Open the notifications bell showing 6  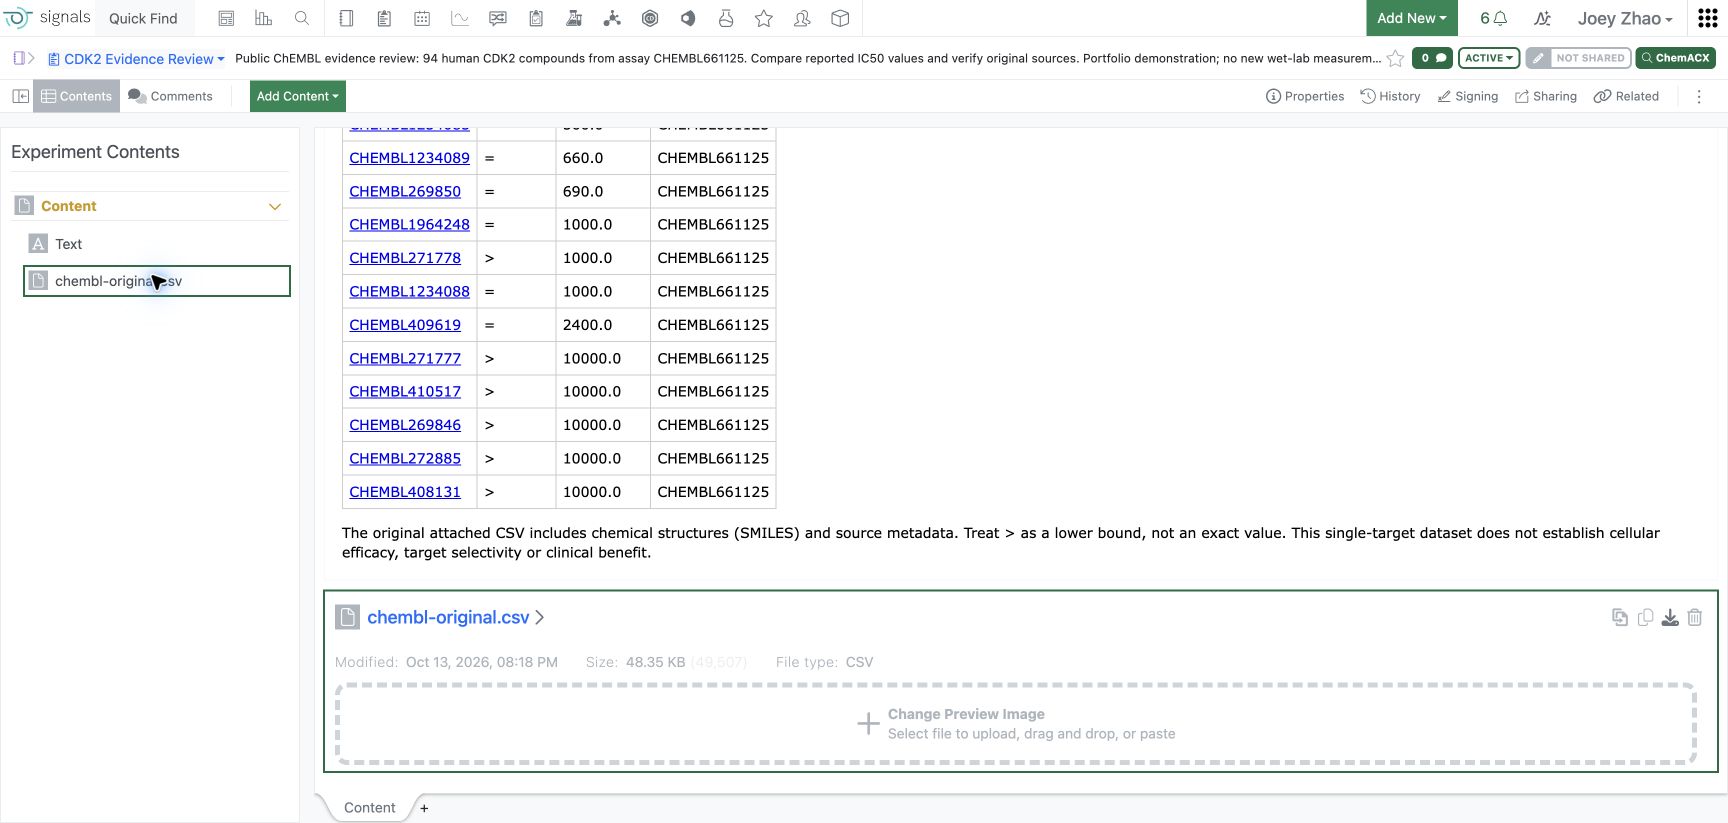point(1493,18)
